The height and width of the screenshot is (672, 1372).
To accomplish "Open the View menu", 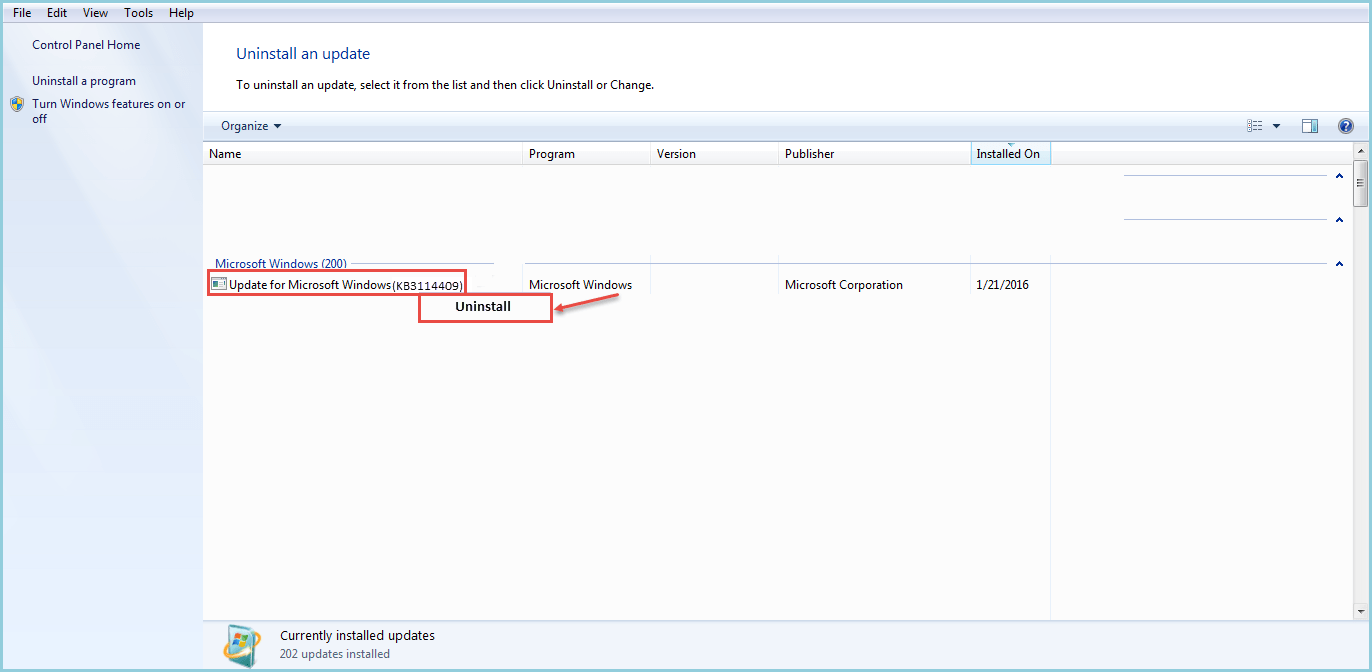I will tap(96, 13).
